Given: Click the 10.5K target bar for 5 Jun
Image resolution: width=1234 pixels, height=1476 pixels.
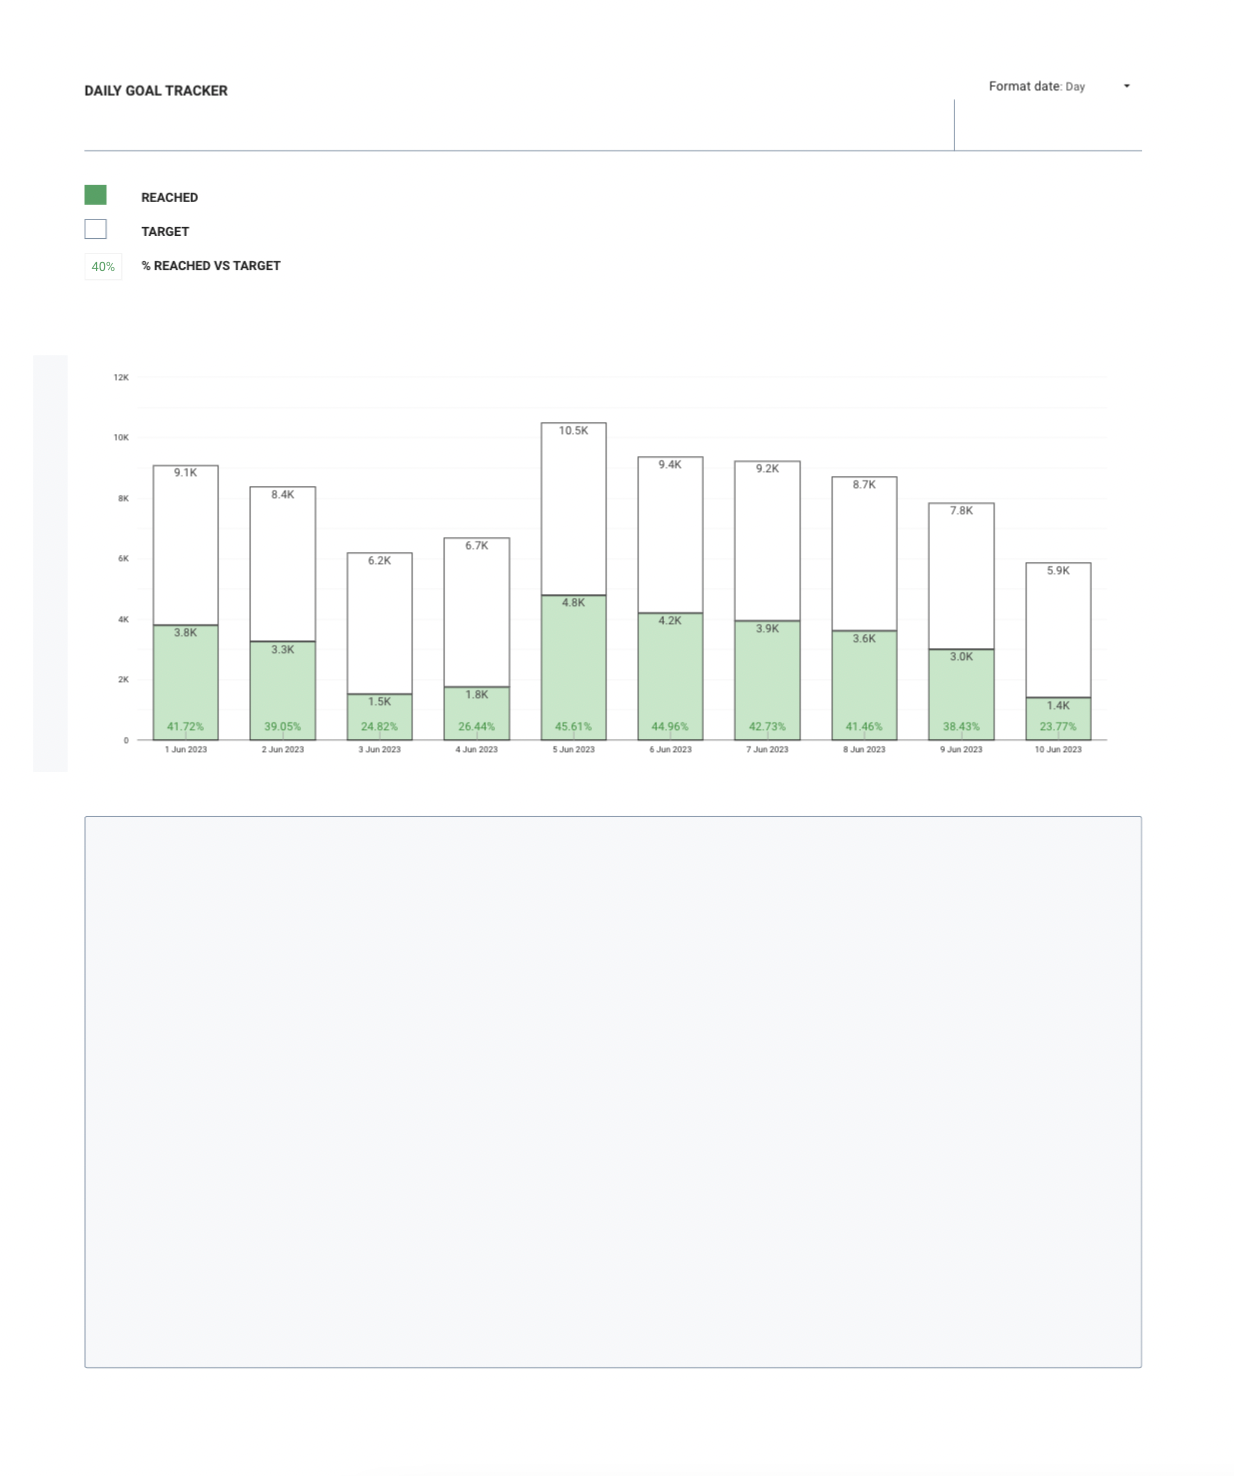Looking at the screenshot, I should 573,510.
